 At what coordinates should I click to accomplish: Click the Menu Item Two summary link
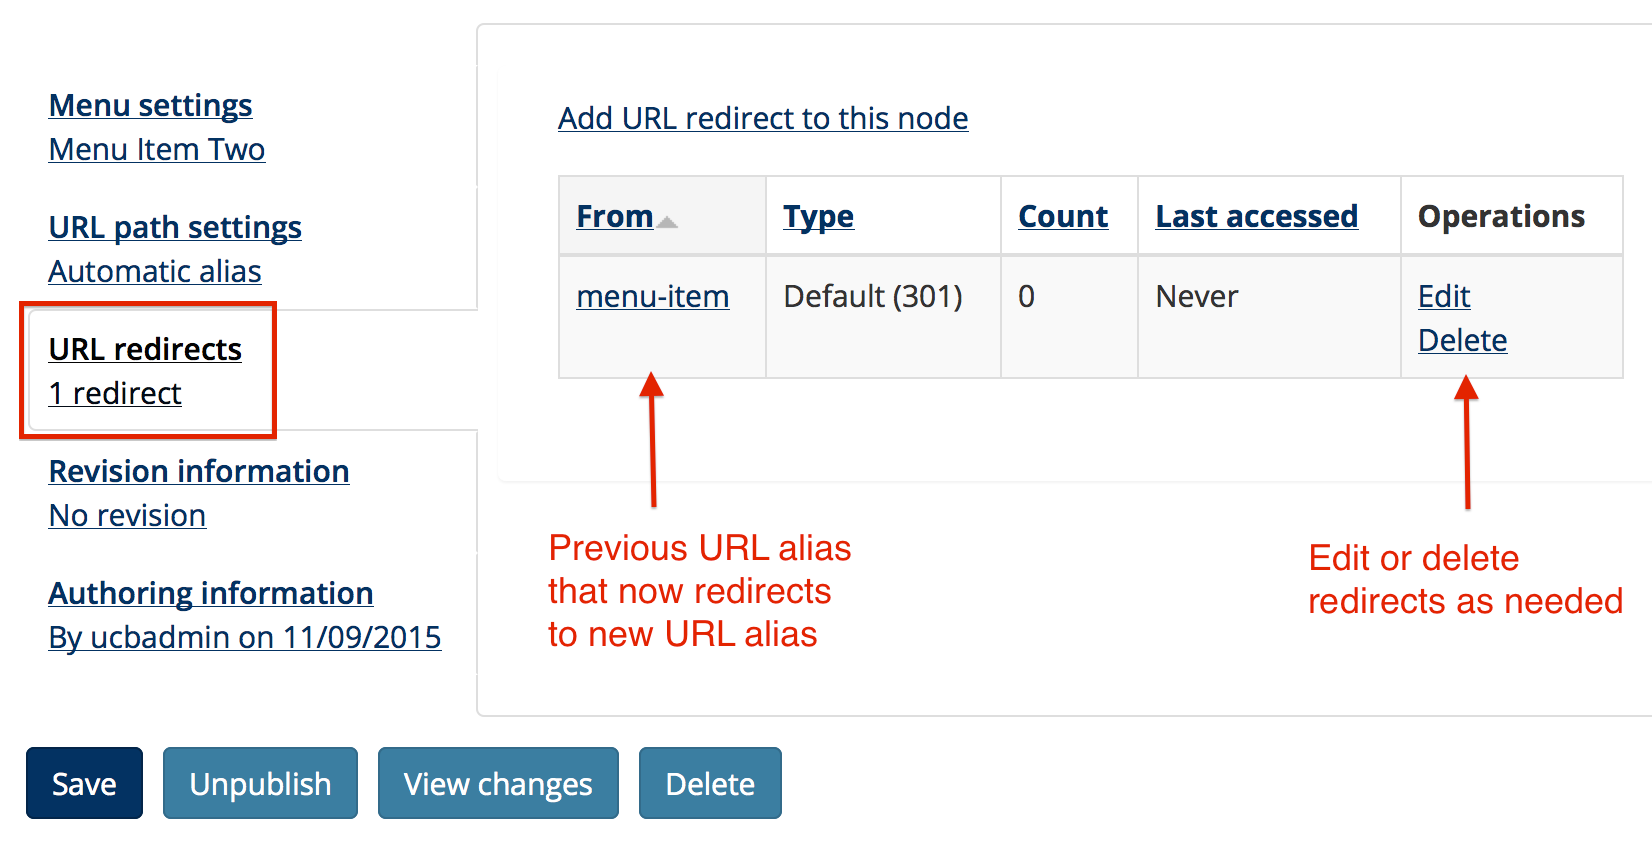157,149
